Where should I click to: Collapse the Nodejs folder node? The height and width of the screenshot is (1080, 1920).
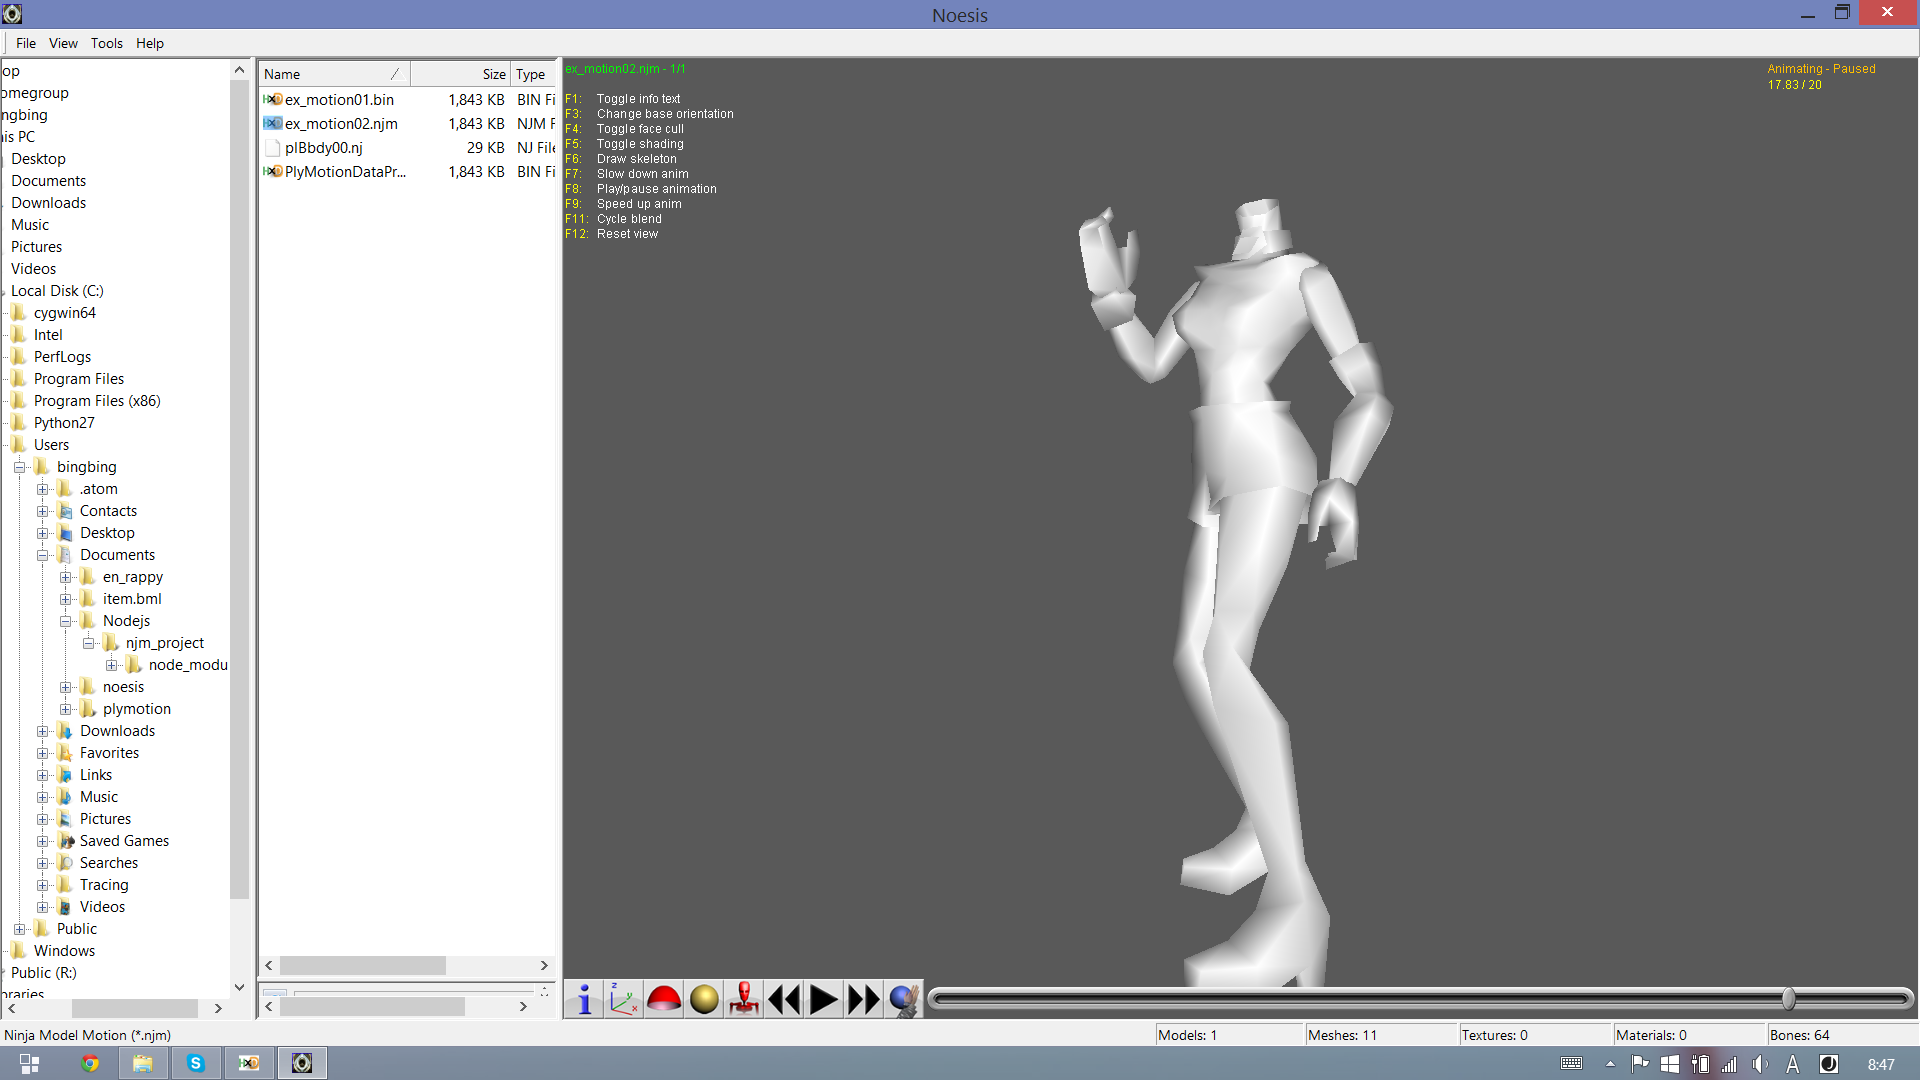click(x=65, y=621)
